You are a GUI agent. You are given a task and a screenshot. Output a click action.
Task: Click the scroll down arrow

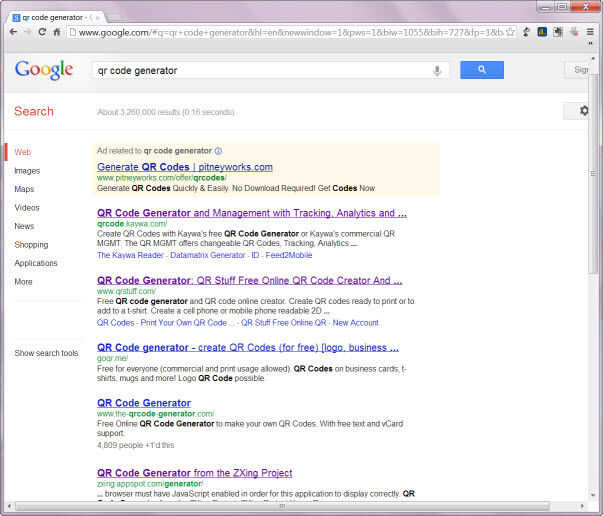point(593,495)
